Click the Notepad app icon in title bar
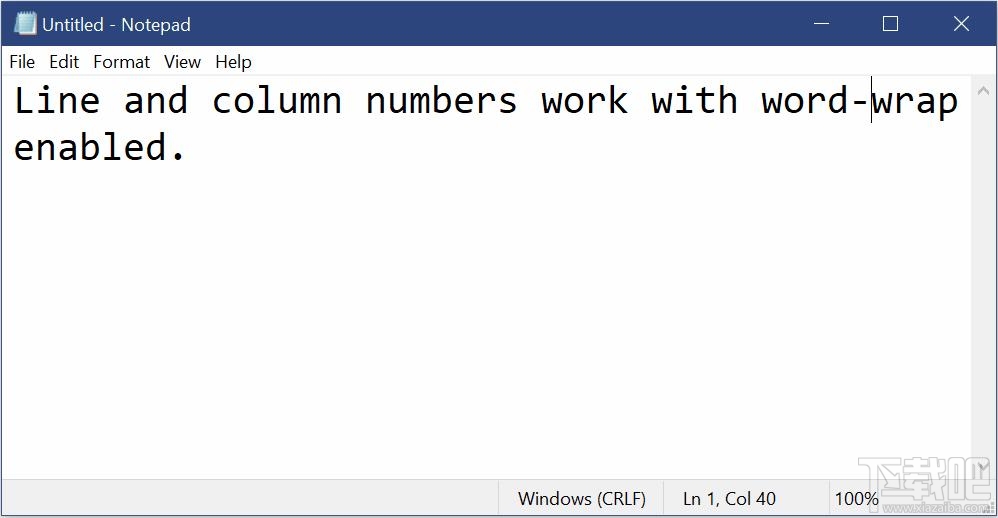The image size is (998, 518). [25, 24]
